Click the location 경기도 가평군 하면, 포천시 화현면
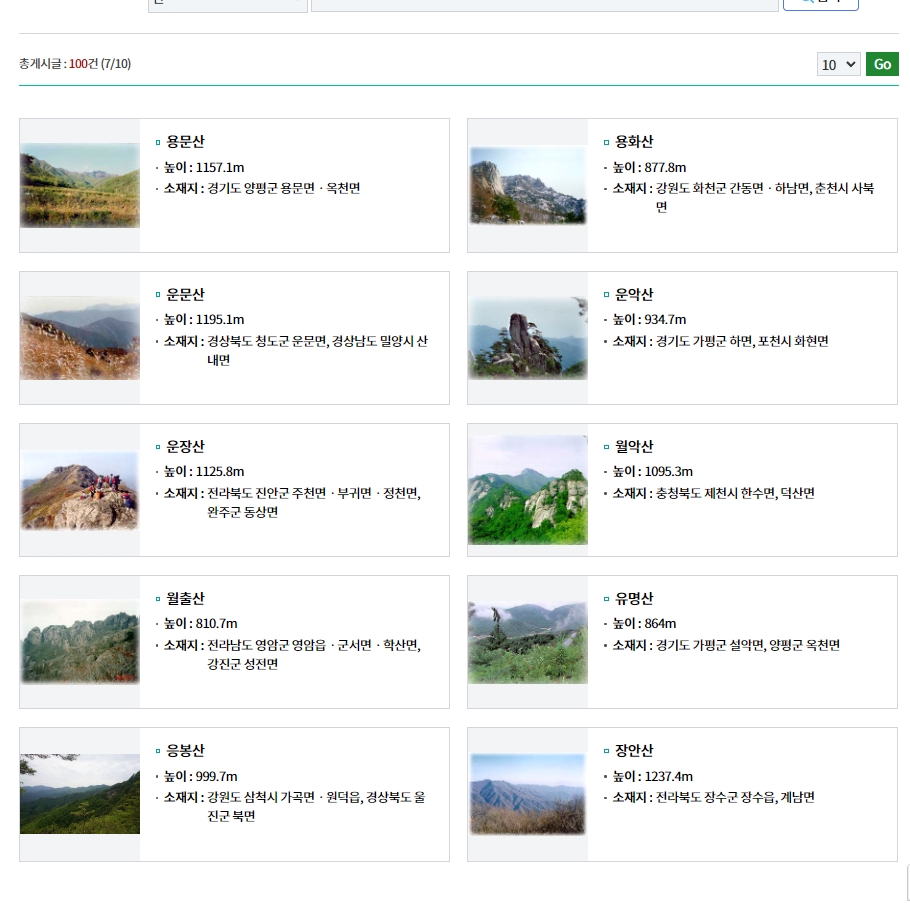Screen dimensions: 910x919 coord(742,341)
